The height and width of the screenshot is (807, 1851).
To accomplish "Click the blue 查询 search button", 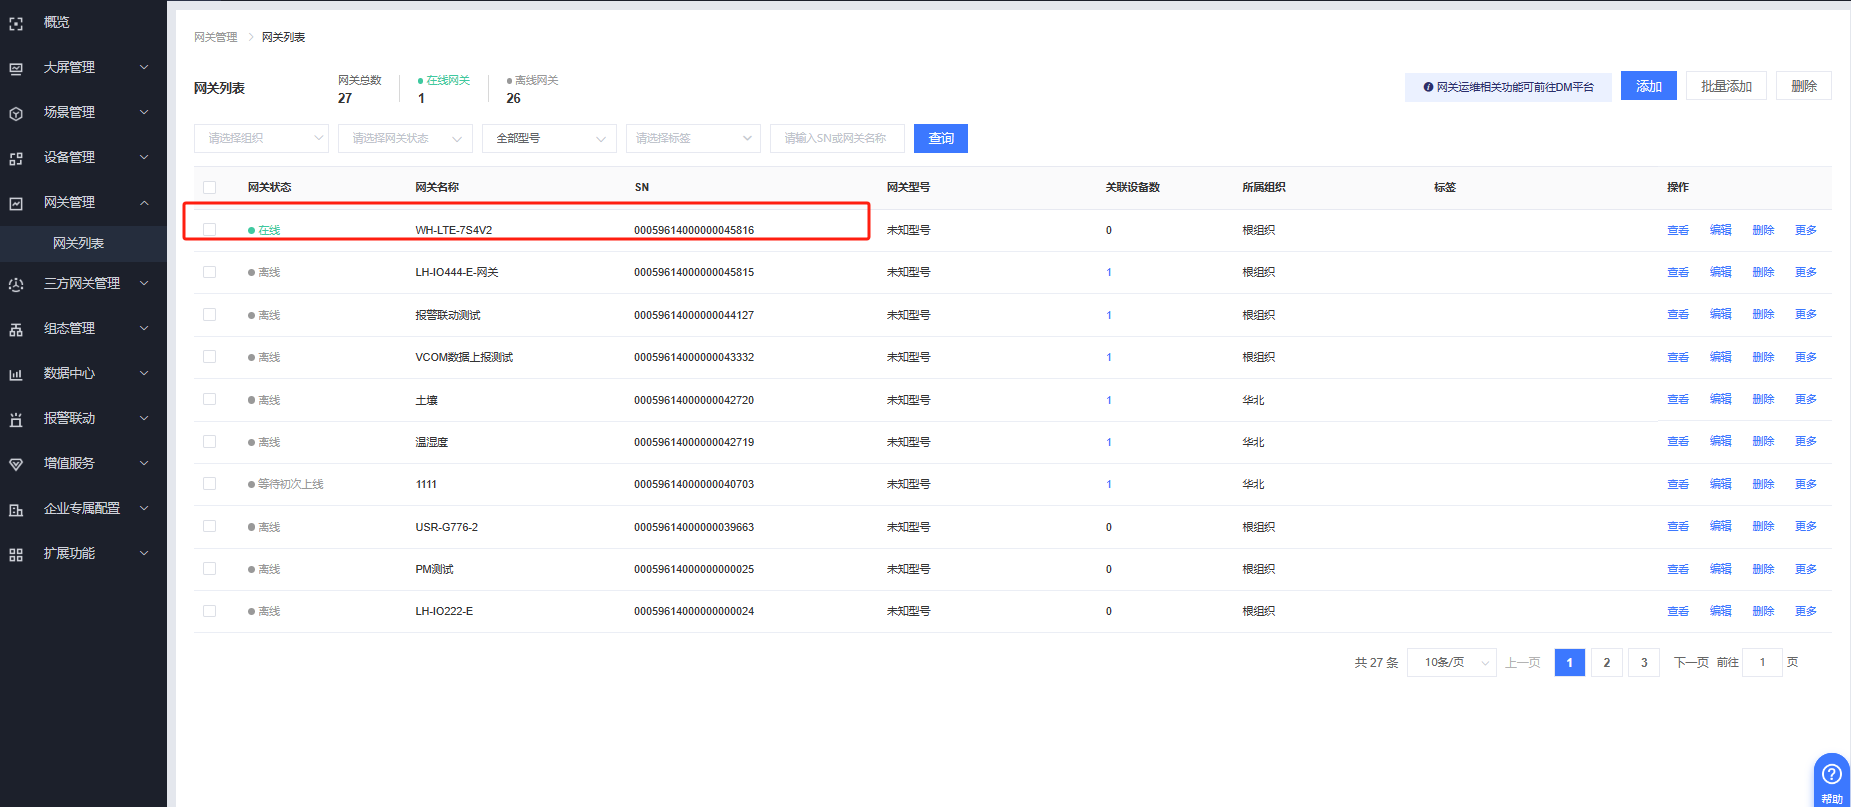I will pos(940,138).
